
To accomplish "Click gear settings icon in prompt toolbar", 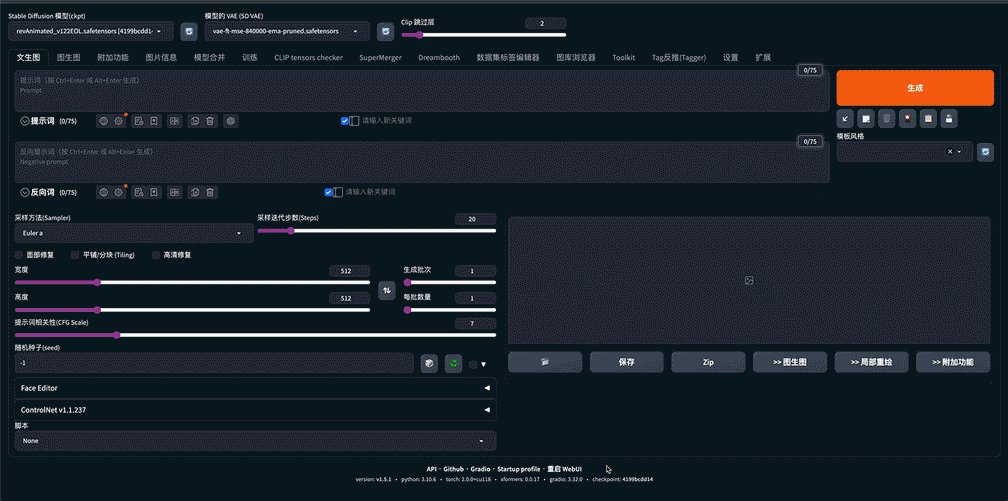I will [118, 120].
